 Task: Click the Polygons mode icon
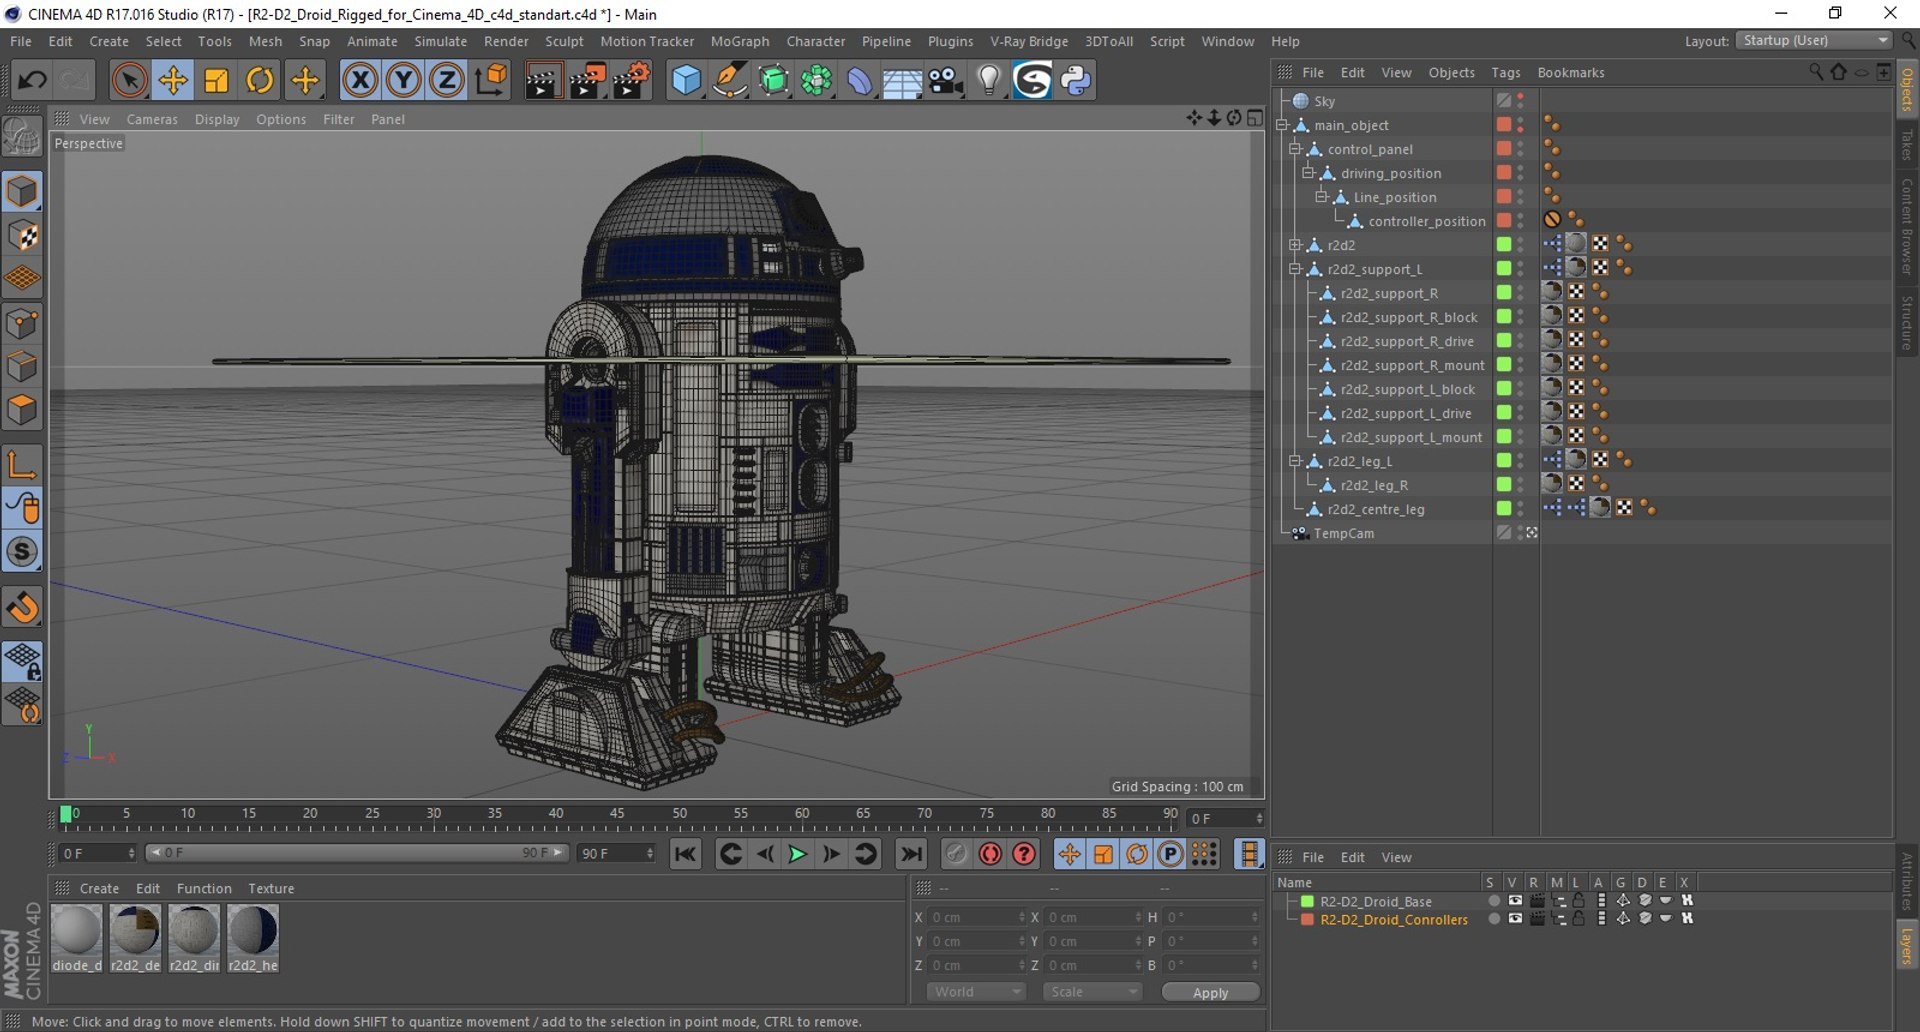tap(22, 410)
